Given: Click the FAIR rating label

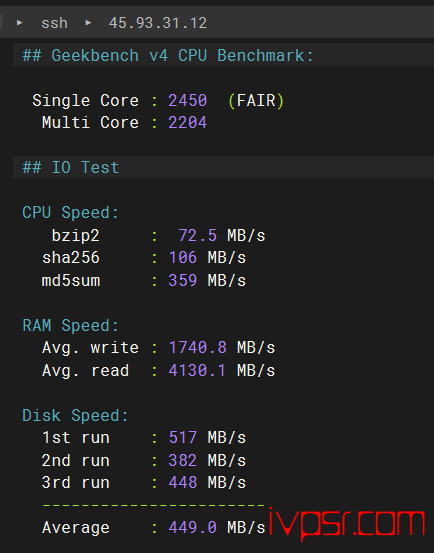Looking at the screenshot, I should pos(256,101).
